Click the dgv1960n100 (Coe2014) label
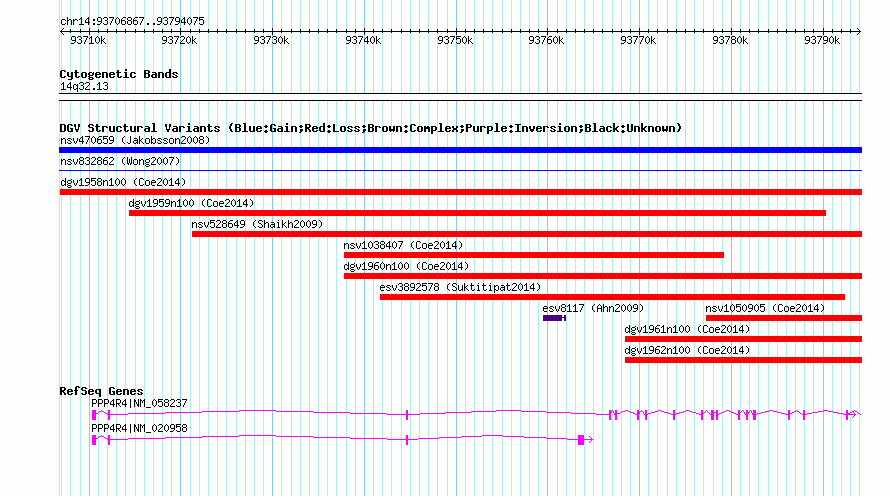Image resolution: width=890 pixels, height=496 pixels. (x=406, y=266)
